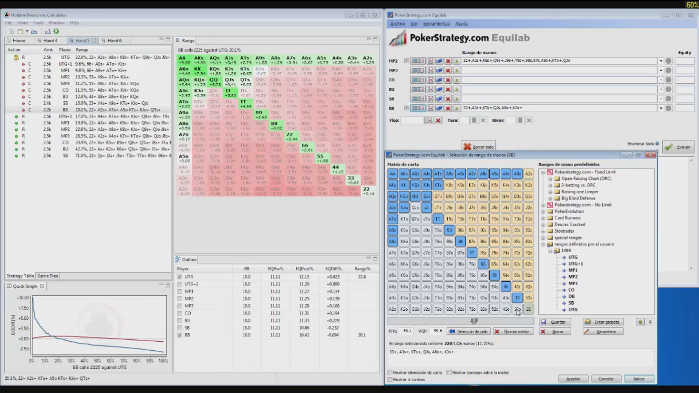
Task: Minimize the Range panel in HRC
Action: click(x=369, y=40)
